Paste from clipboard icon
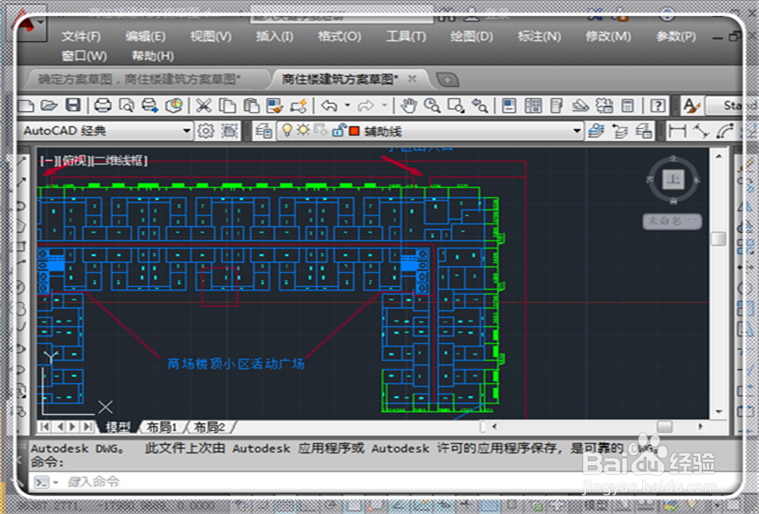Screen dimensions: 759x514 (251, 105)
